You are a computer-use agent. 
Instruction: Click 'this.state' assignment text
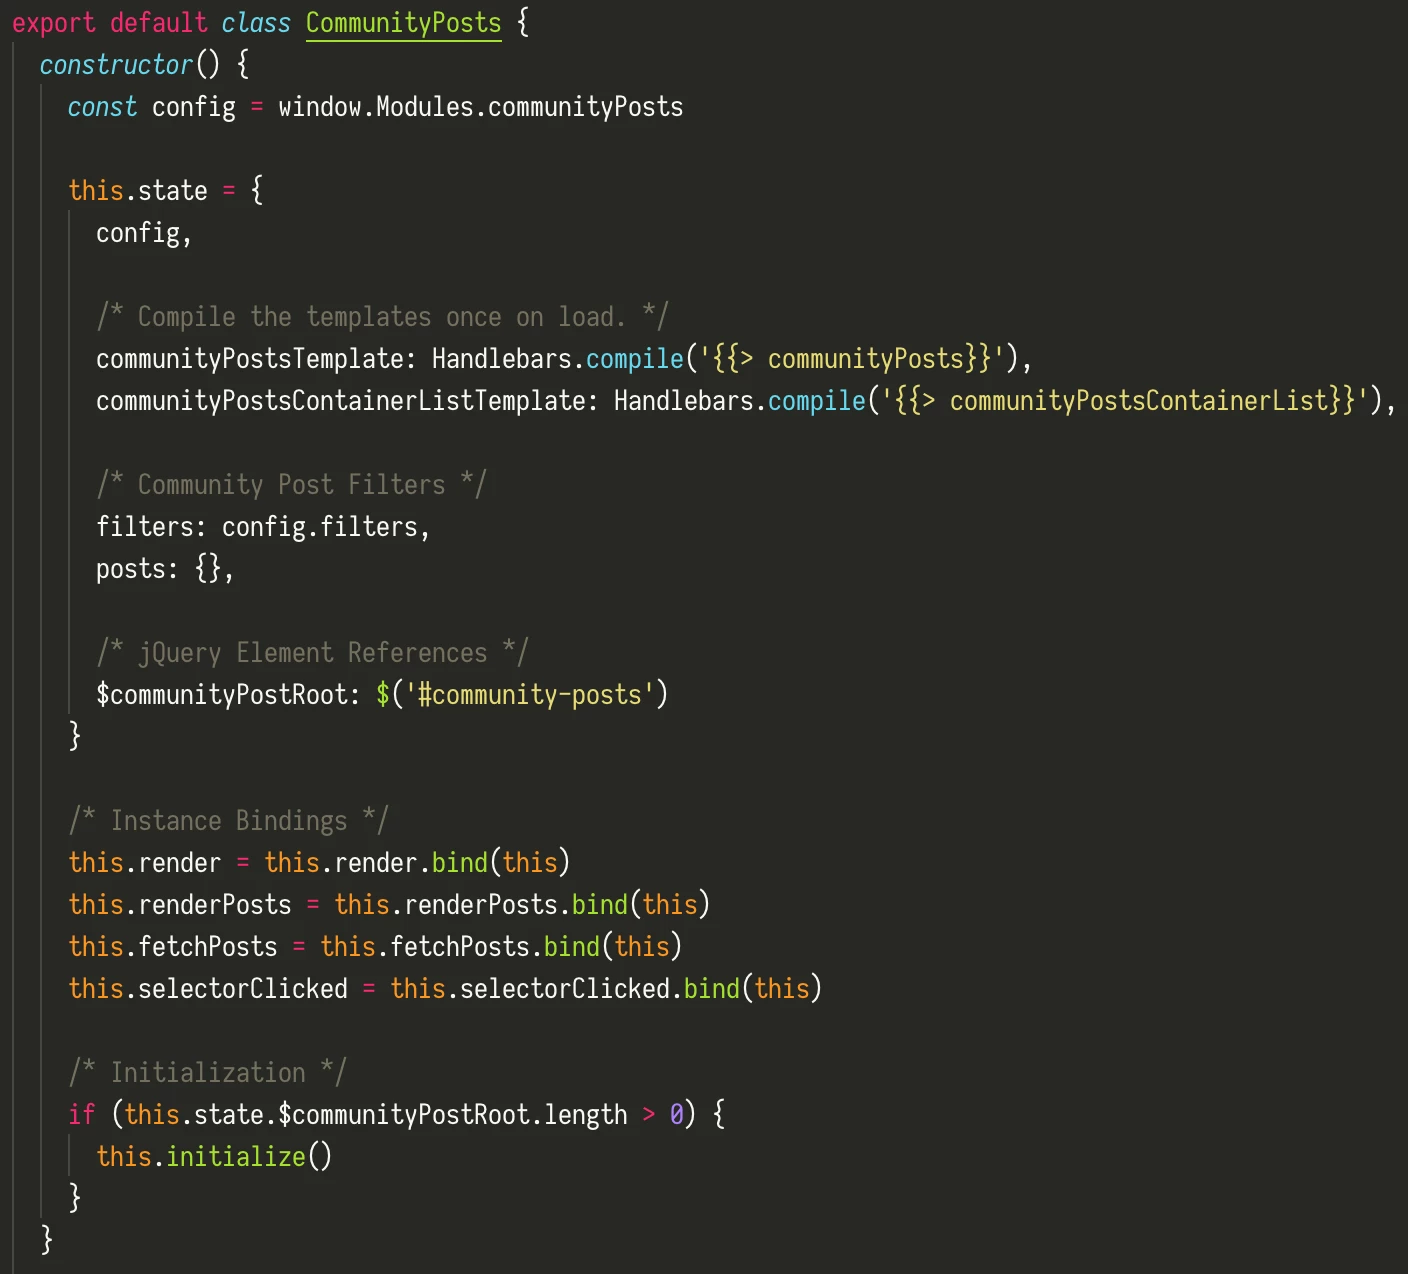(138, 191)
